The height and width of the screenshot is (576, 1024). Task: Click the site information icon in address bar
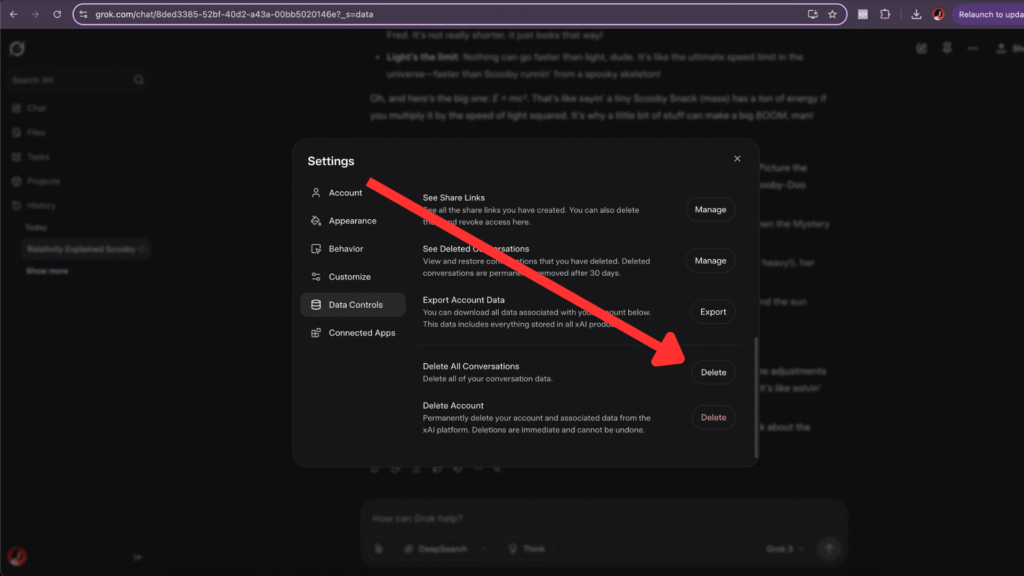(84, 14)
